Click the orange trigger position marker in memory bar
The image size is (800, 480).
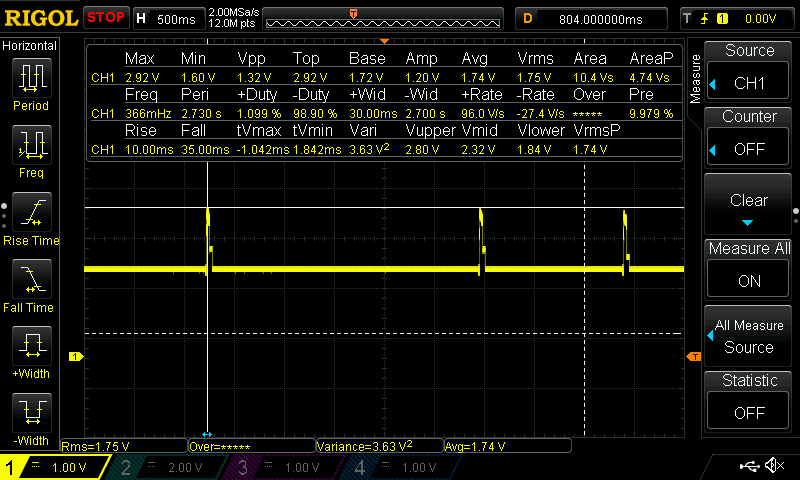click(x=353, y=14)
